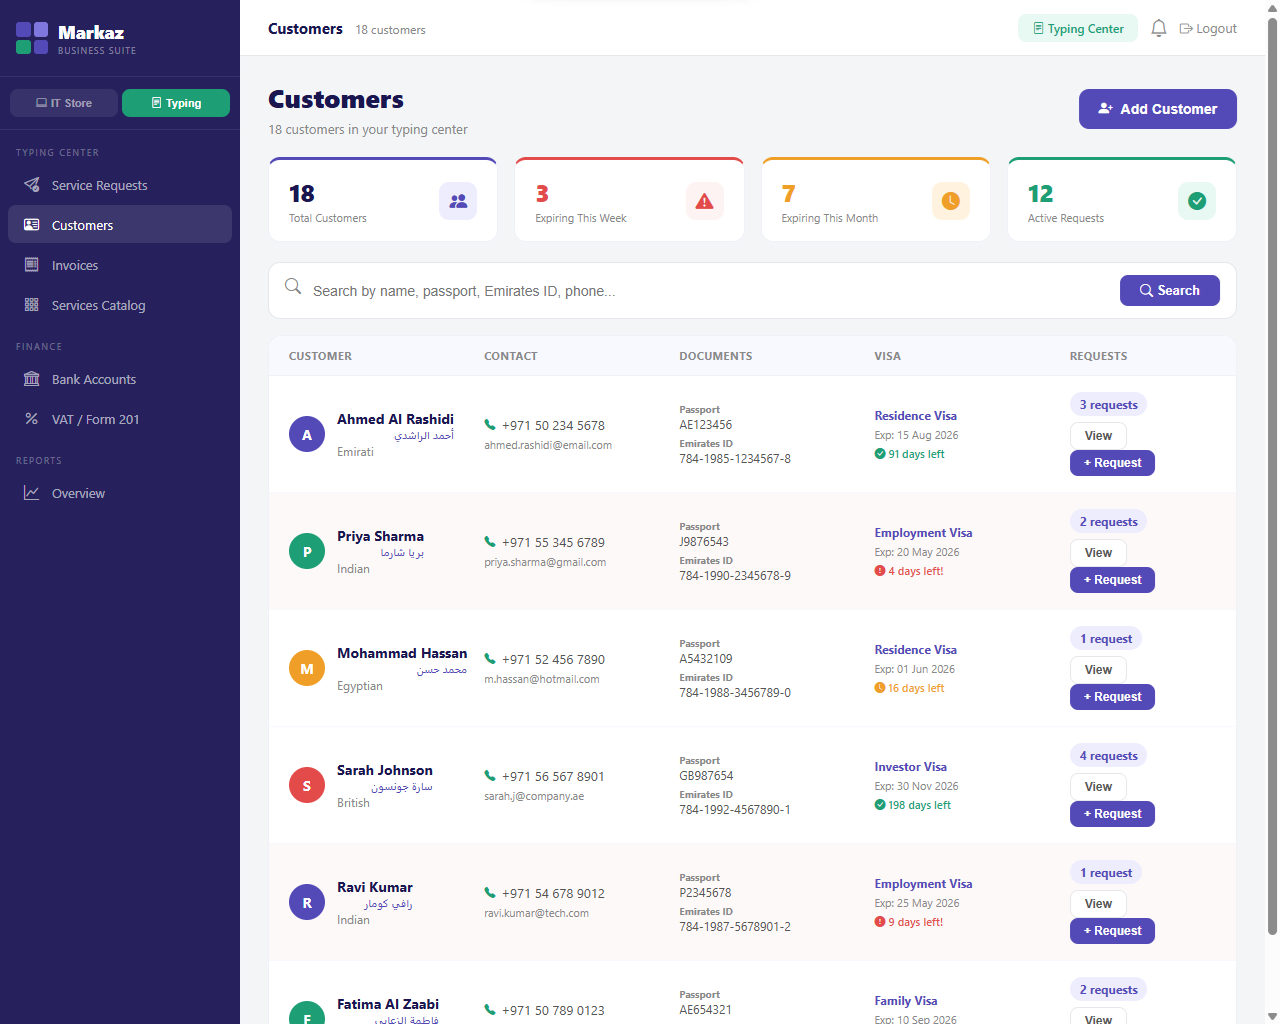
Task: View Sarah Johnson's record
Action: click(1098, 787)
